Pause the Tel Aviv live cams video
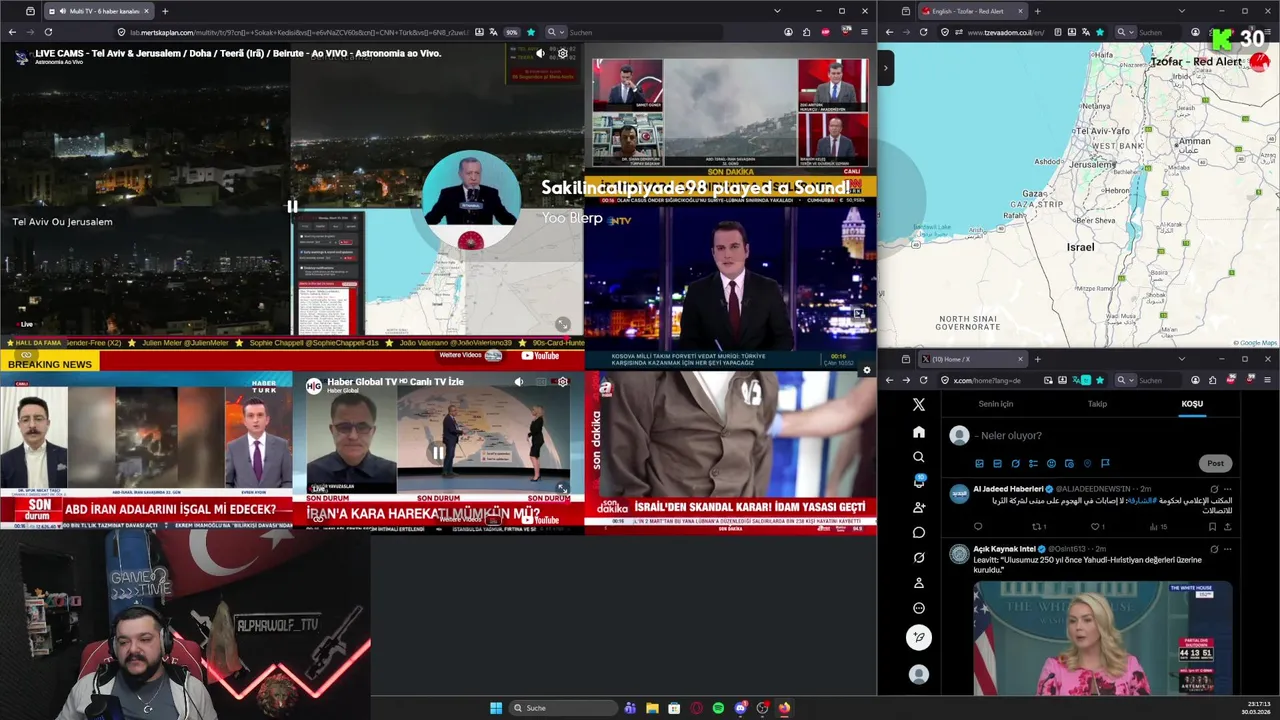1280x720 pixels. pyautogui.click(x=292, y=207)
